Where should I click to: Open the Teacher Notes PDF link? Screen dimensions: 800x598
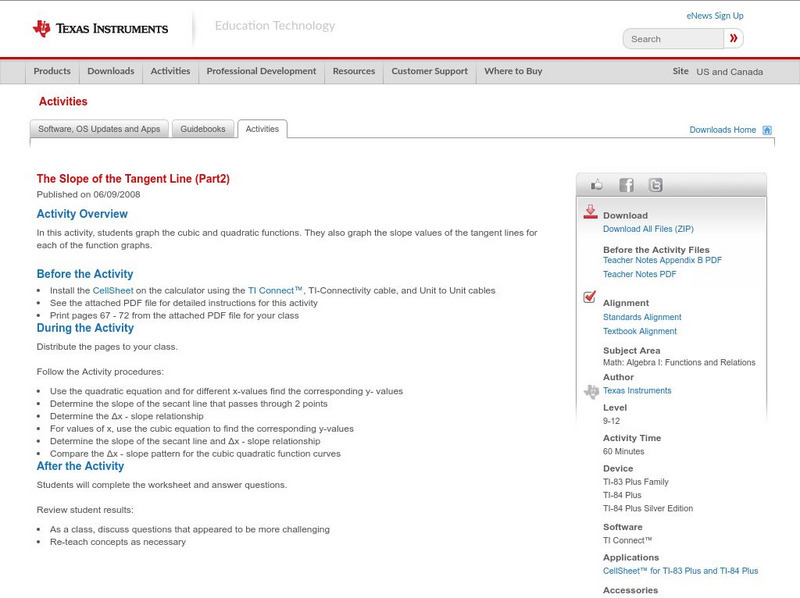coord(639,274)
